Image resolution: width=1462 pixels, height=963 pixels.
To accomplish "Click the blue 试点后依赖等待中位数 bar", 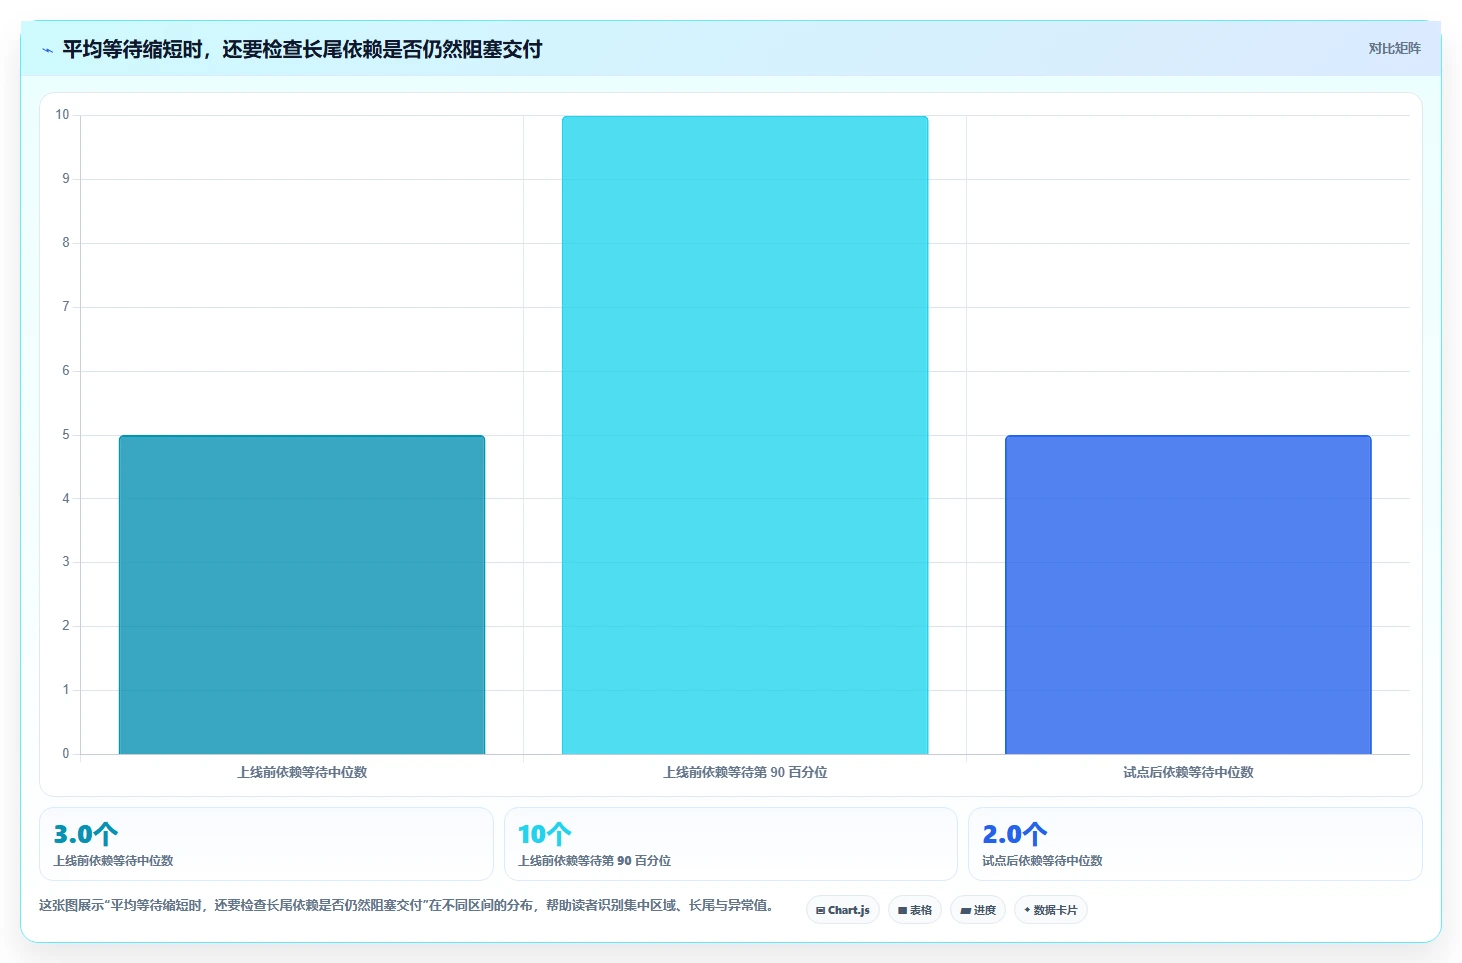I will [x=1188, y=595].
